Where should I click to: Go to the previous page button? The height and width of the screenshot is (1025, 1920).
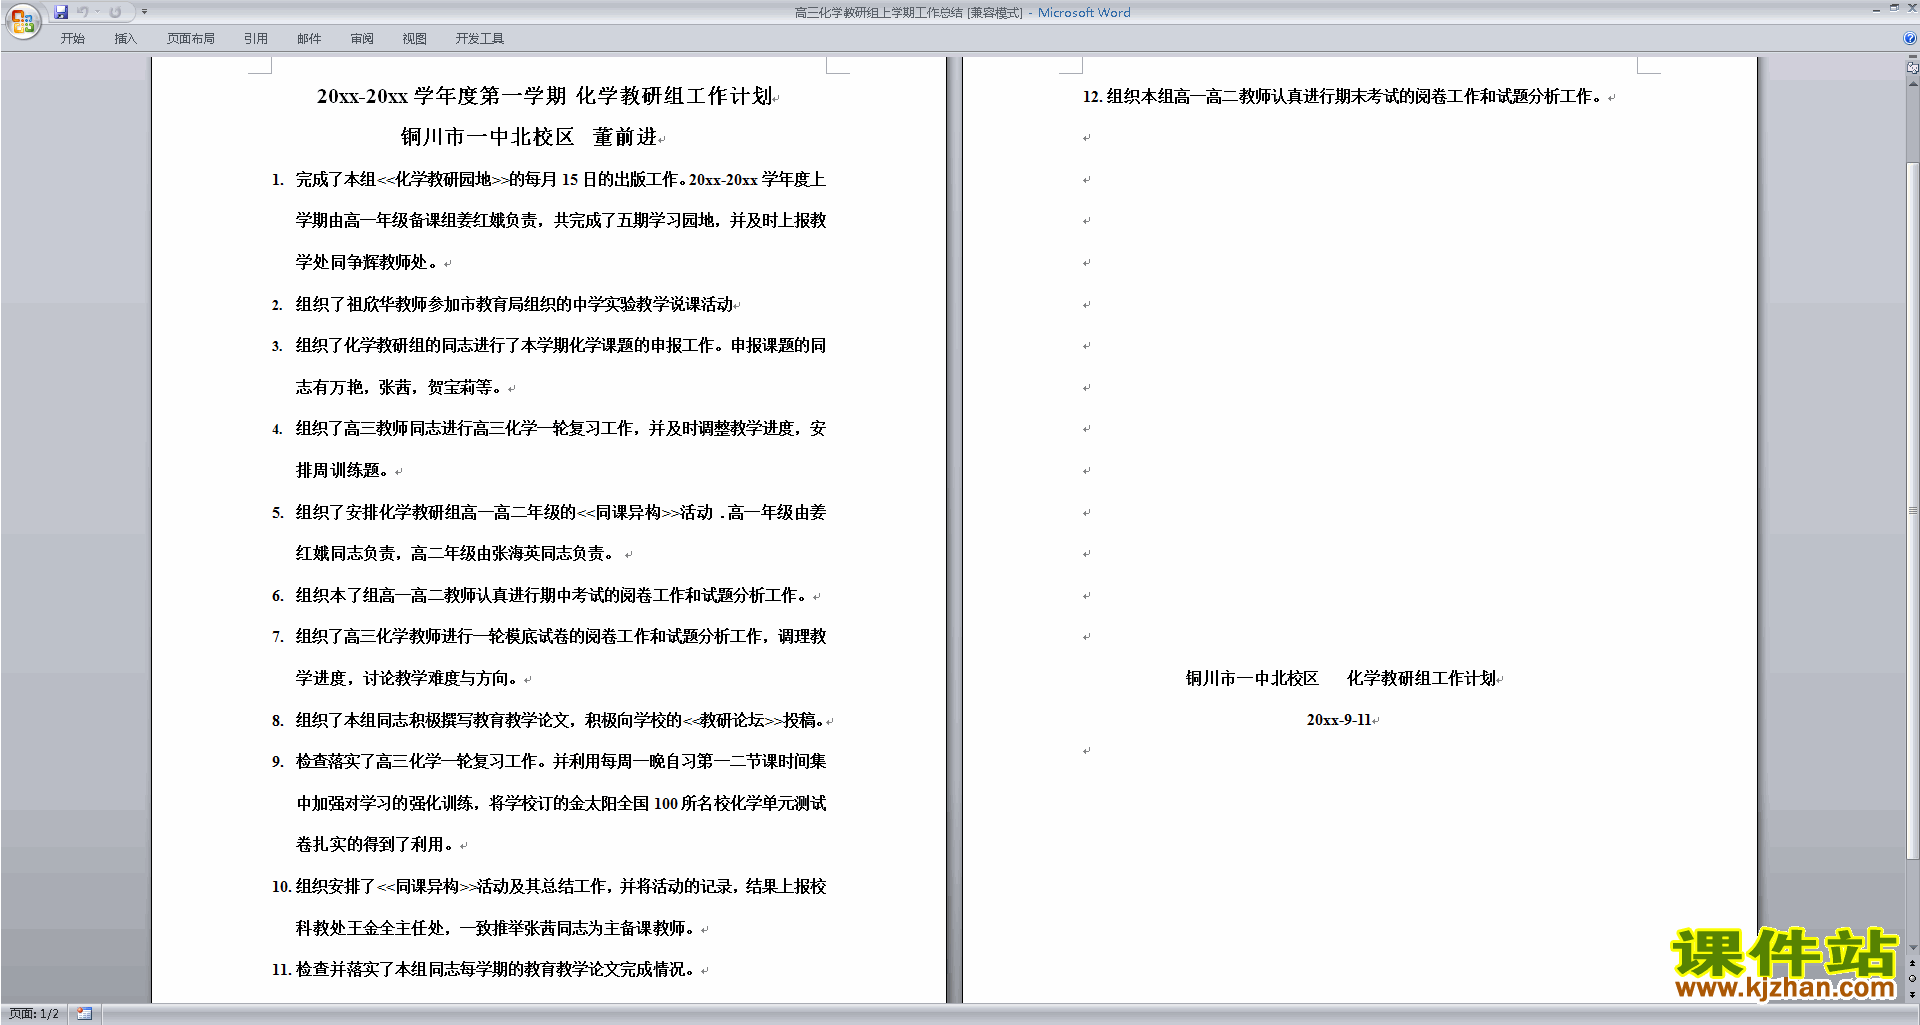(1912, 964)
